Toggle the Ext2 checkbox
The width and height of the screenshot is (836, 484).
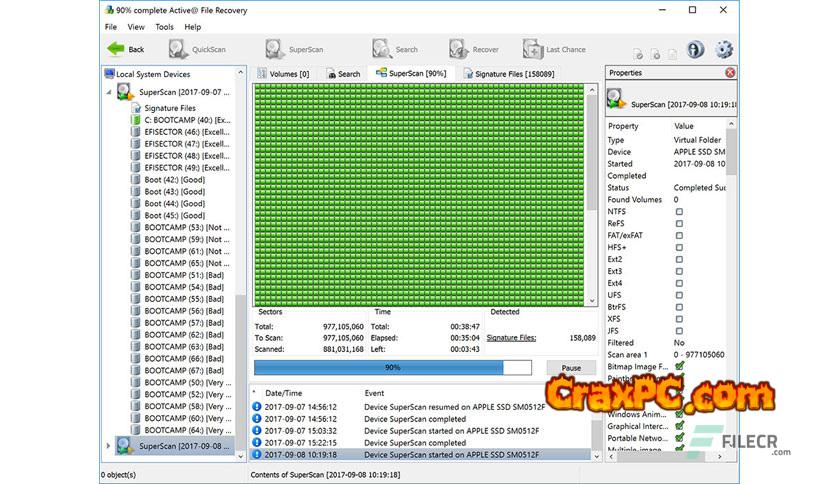coord(679,259)
